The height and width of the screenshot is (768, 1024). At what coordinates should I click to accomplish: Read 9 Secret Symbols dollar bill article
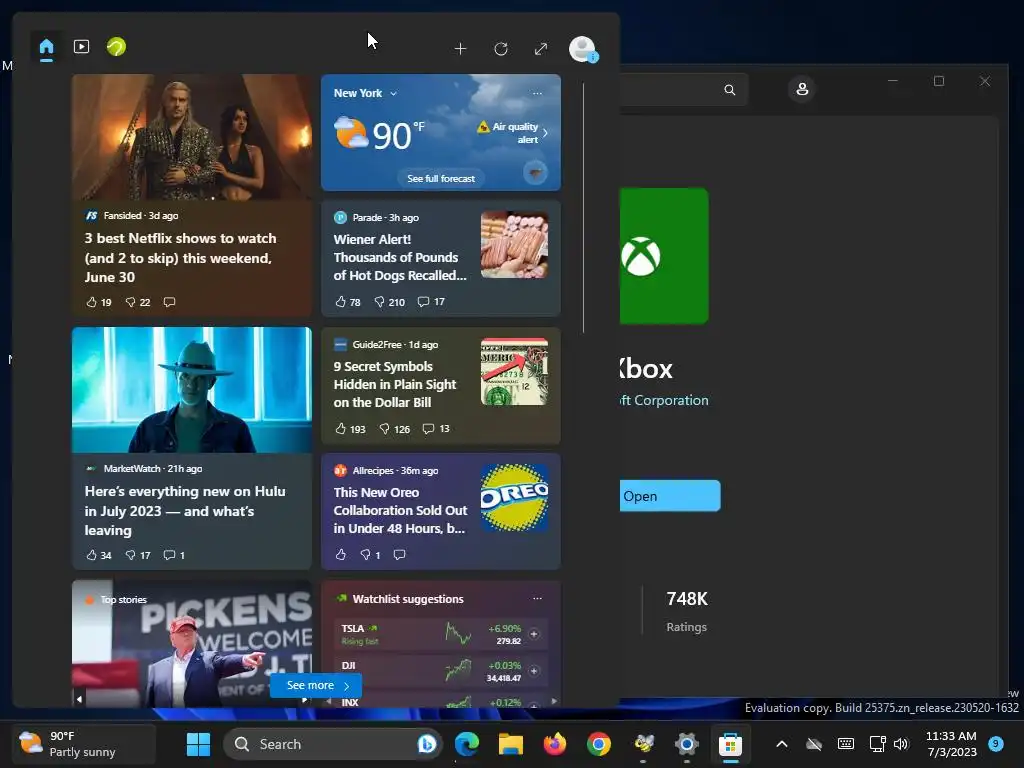(x=395, y=385)
